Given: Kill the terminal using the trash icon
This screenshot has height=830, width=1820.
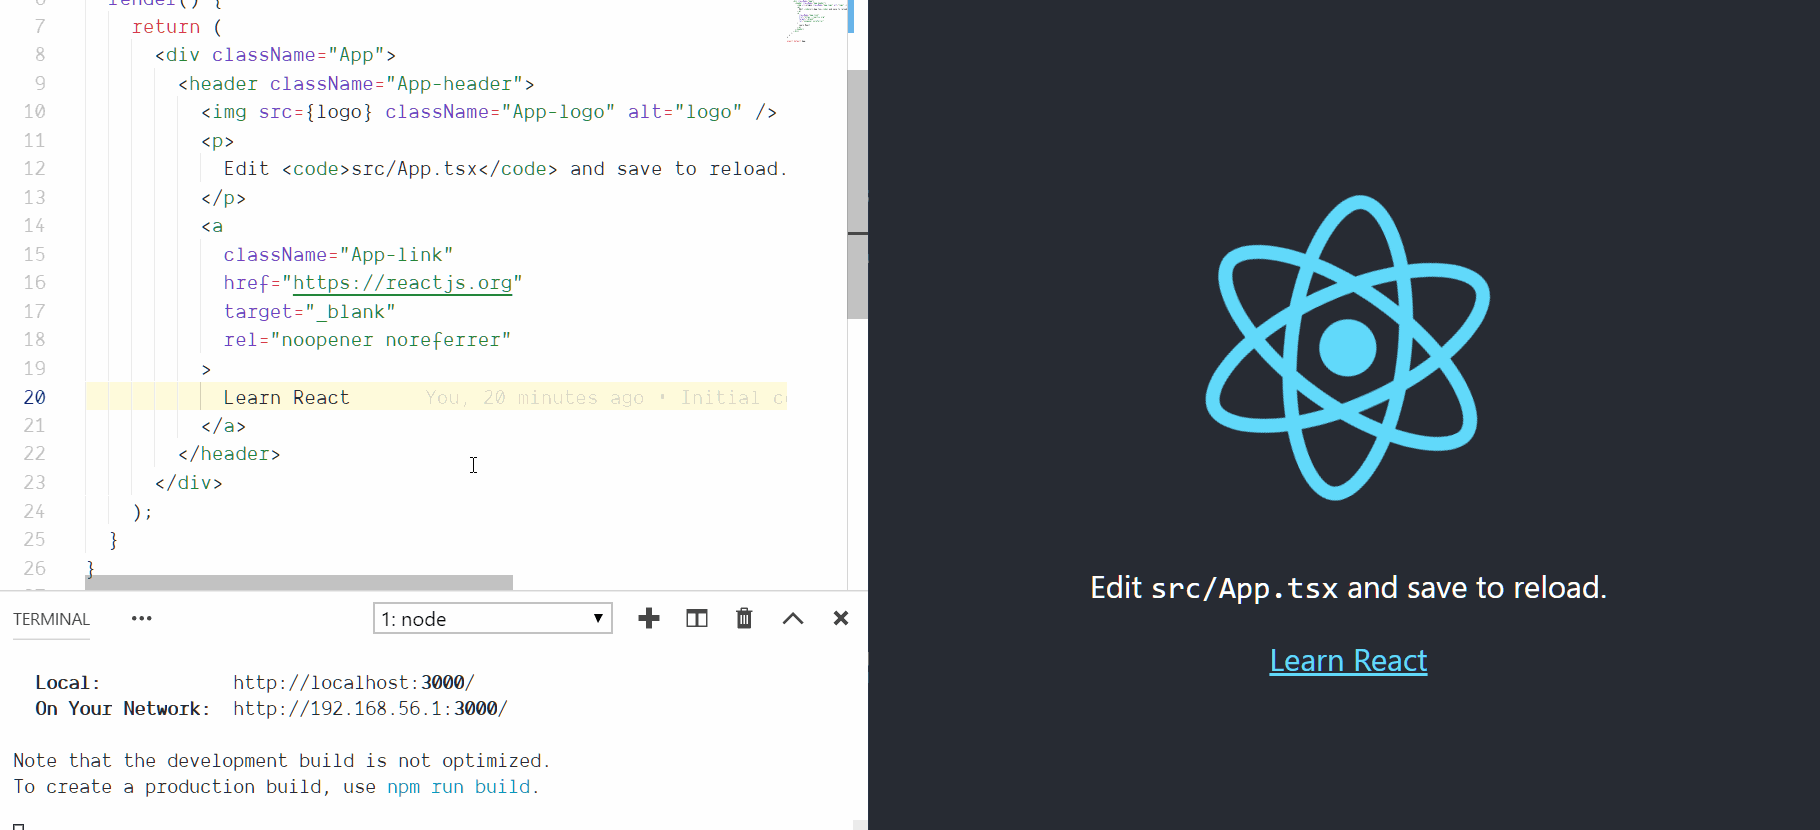Looking at the screenshot, I should (x=744, y=619).
